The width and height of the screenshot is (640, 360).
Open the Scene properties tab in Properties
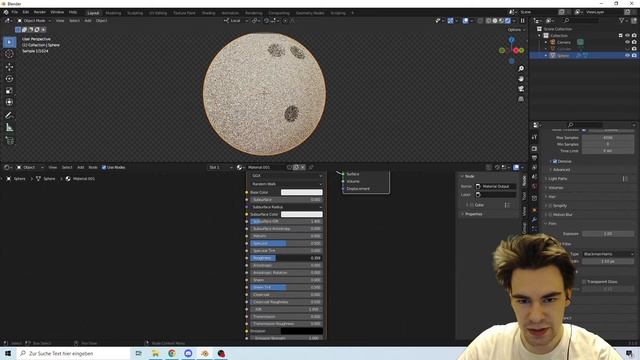534,177
